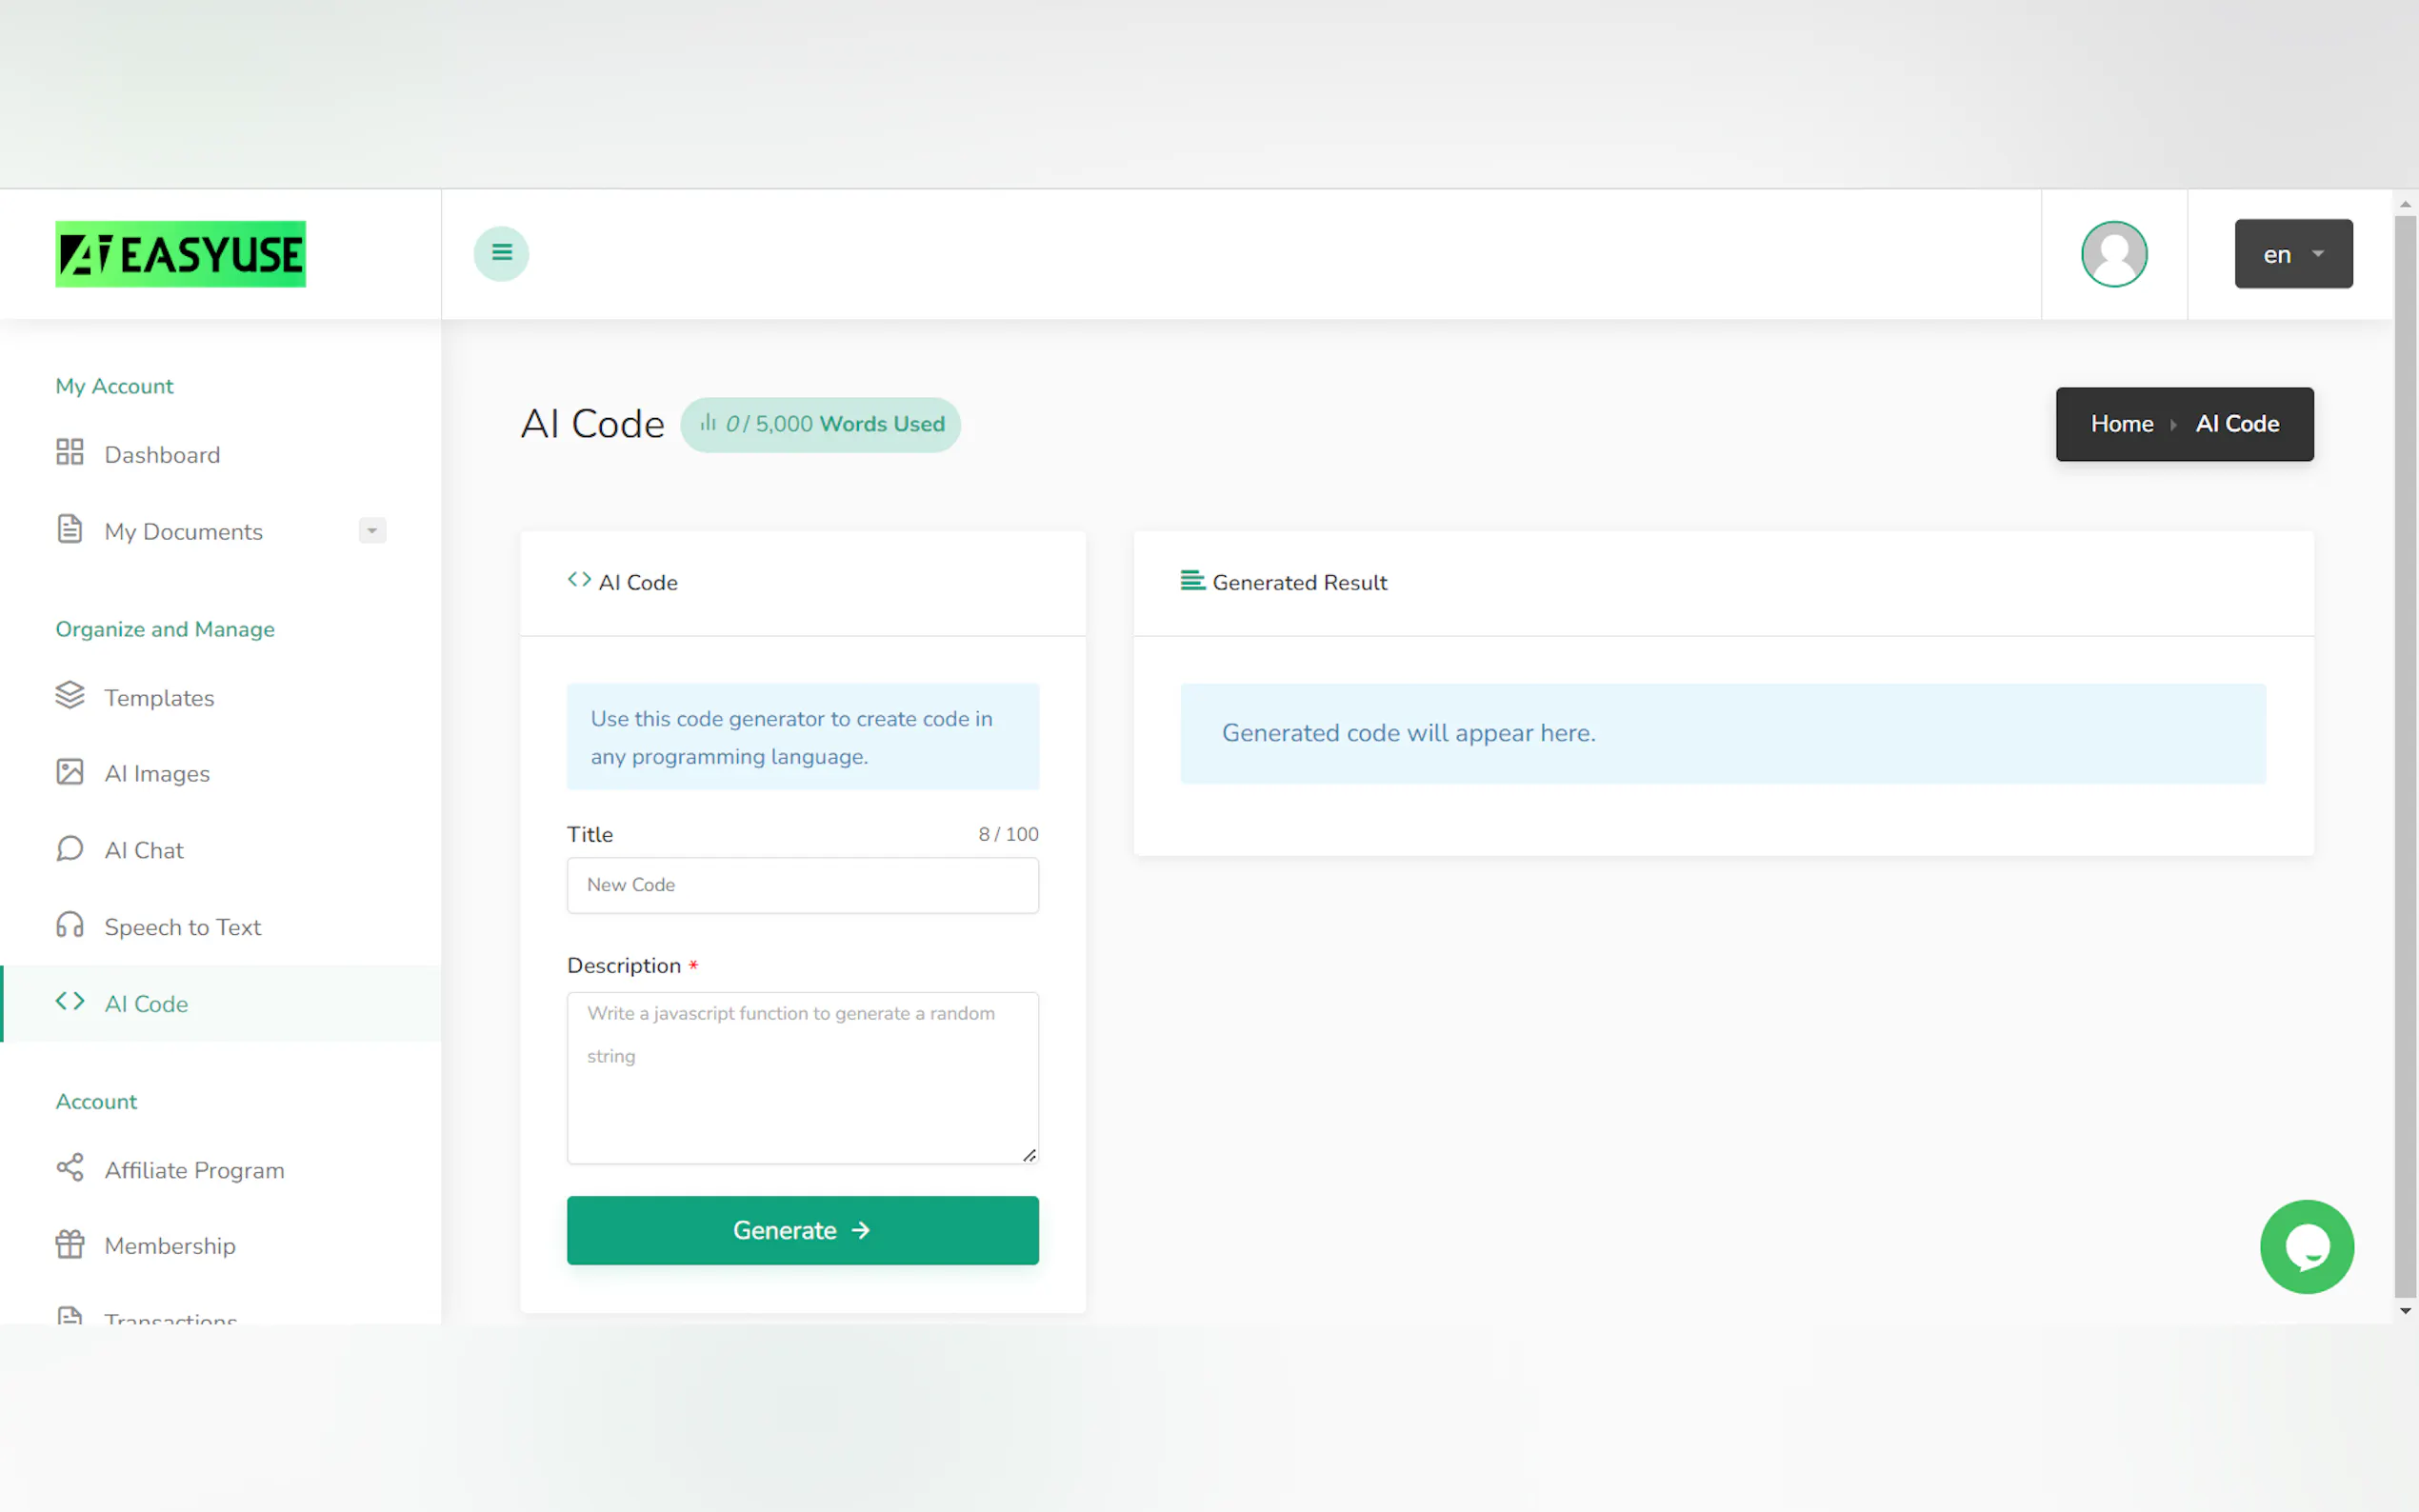
Task: Click into the Title input field
Action: 802,885
